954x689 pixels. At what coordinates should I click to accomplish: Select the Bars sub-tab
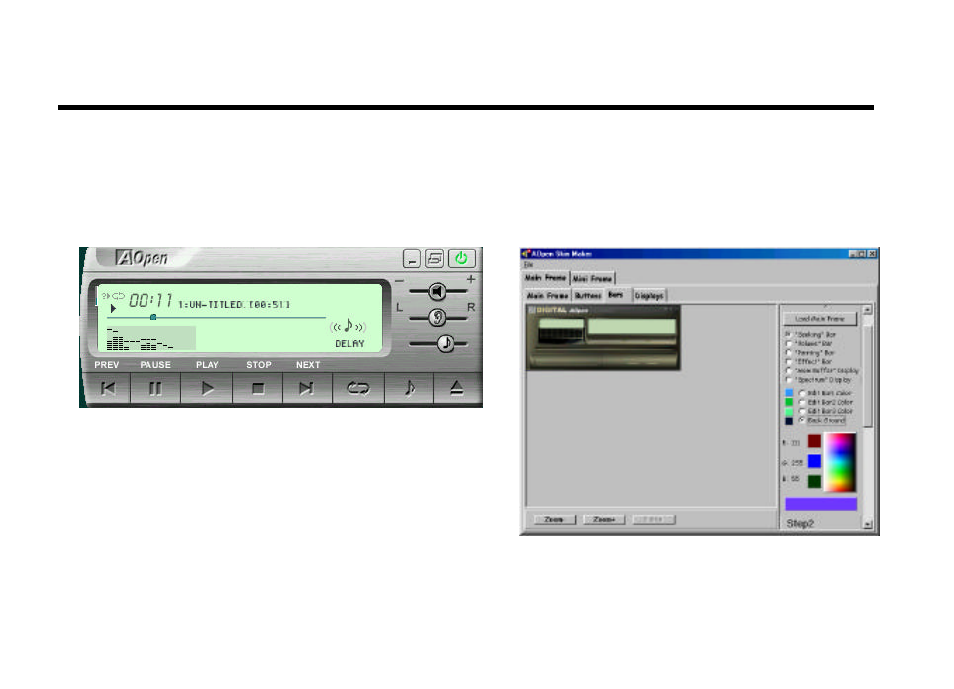point(616,295)
